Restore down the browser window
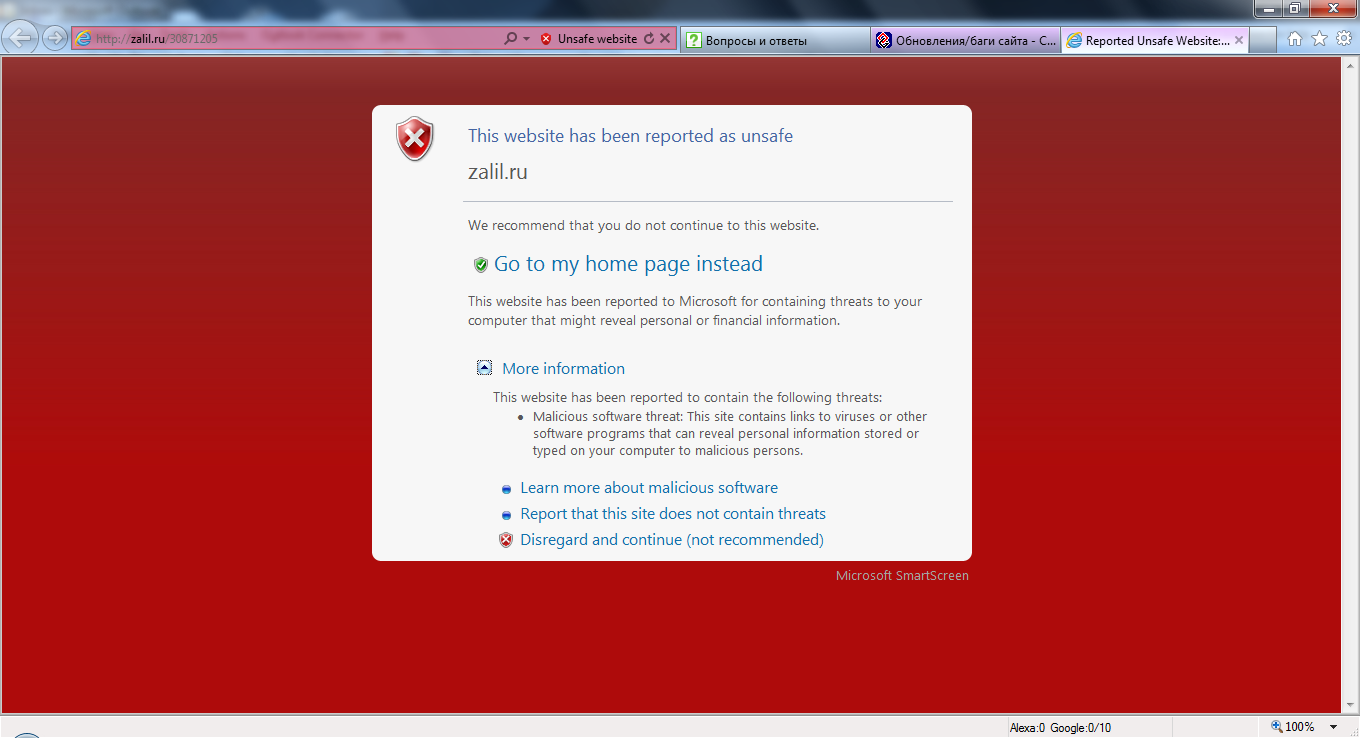1360x738 pixels. [1295, 8]
